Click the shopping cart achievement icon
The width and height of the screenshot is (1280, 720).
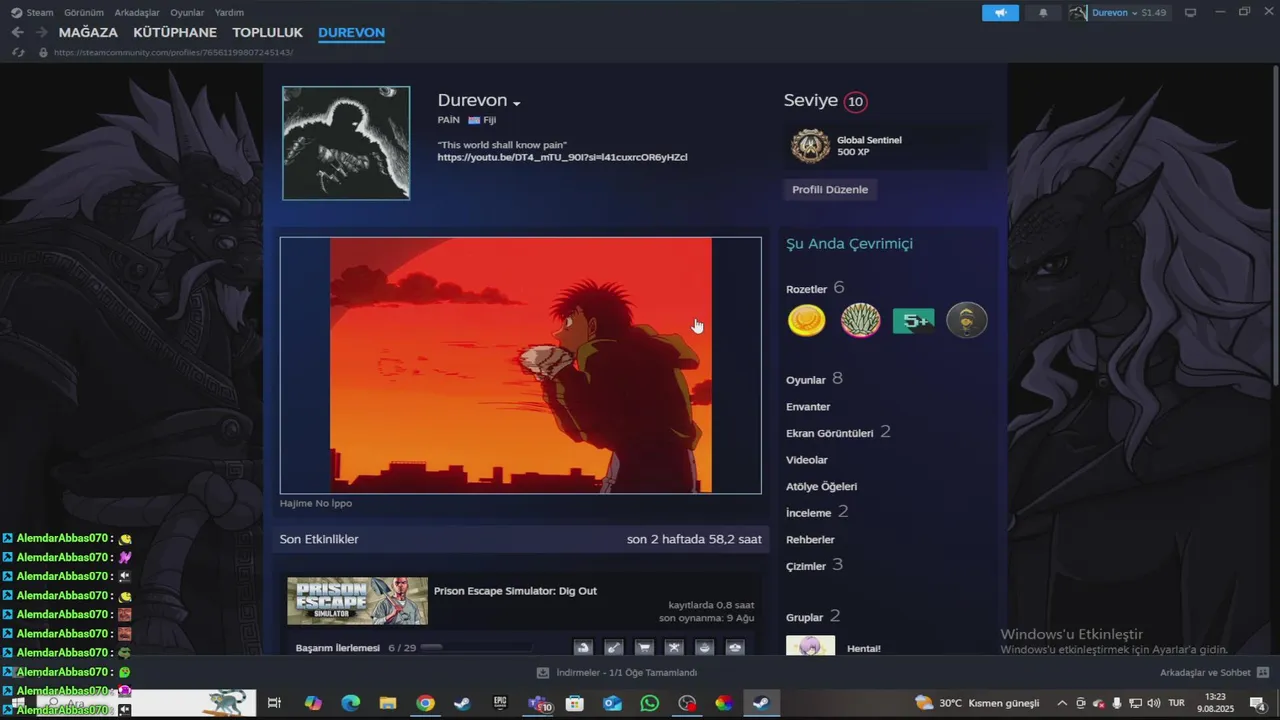[644, 648]
